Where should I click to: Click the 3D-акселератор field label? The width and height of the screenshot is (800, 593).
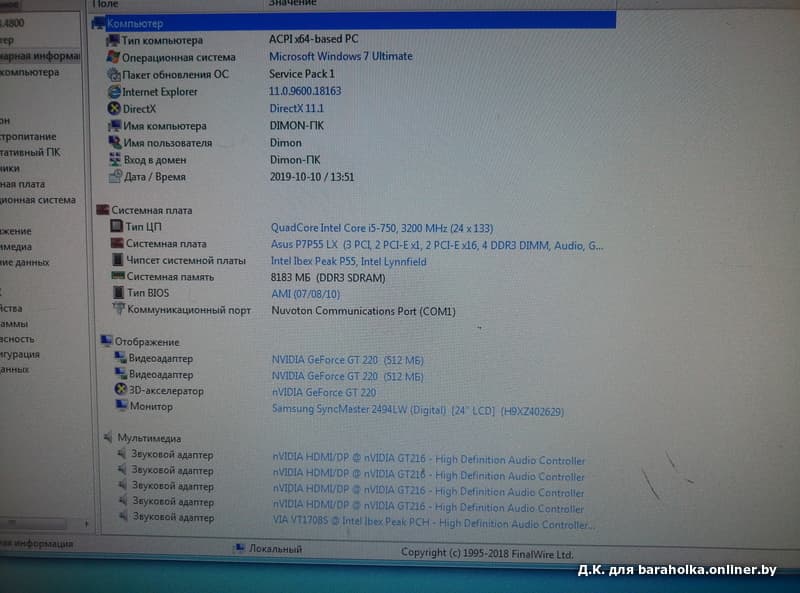click(x=166, y=390)
